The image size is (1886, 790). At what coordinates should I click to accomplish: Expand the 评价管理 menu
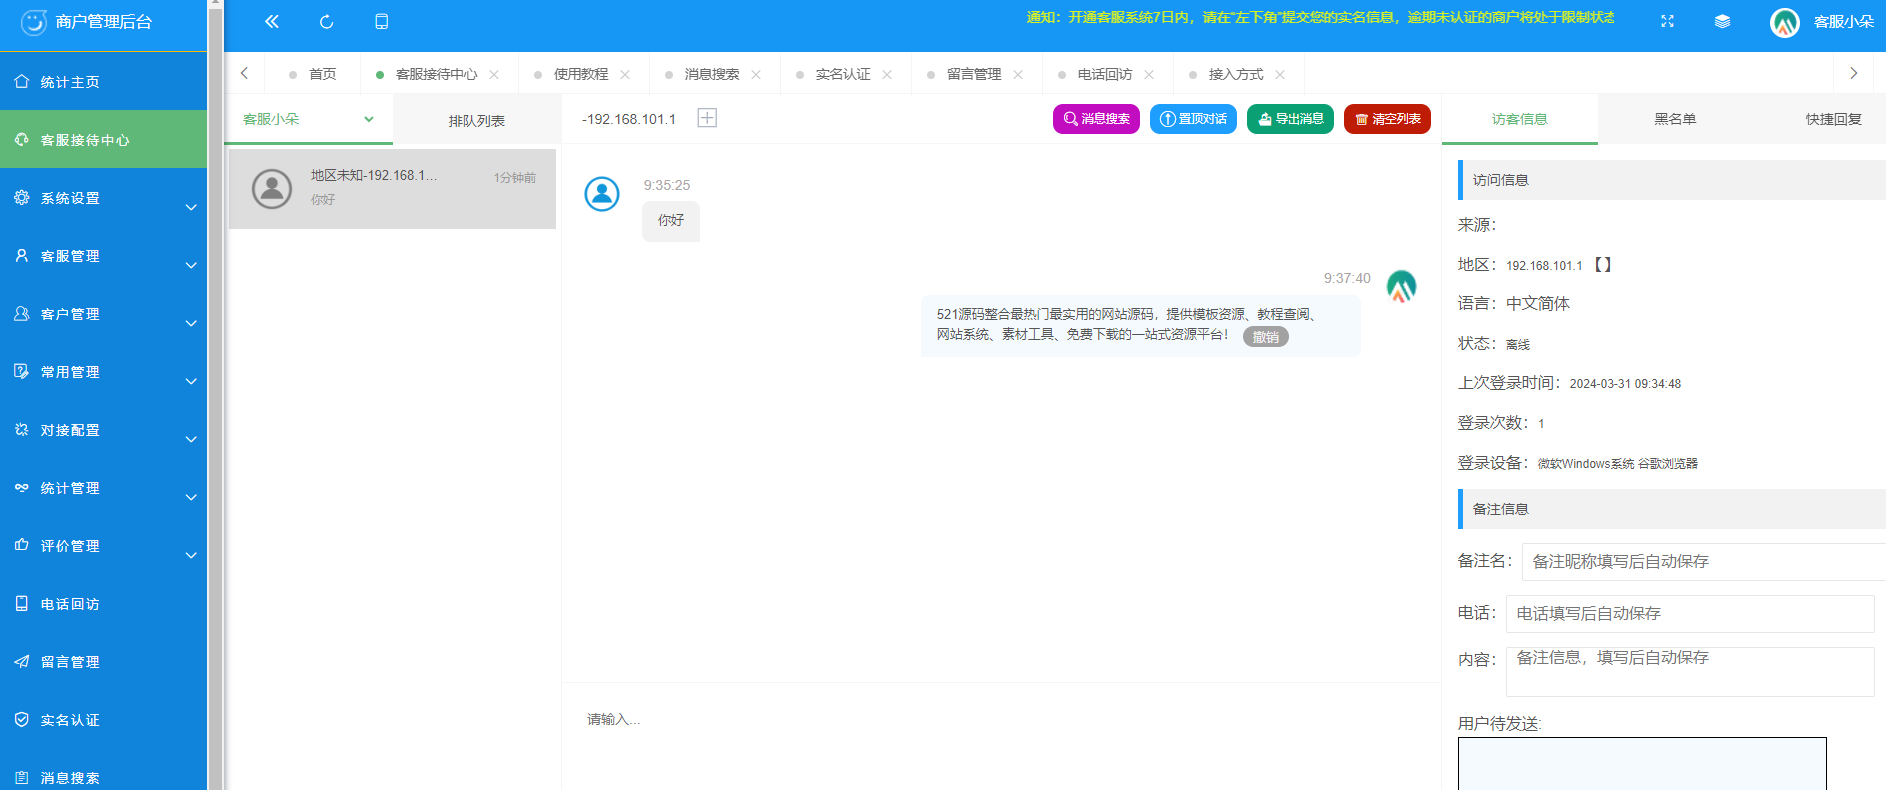(103, 546)
